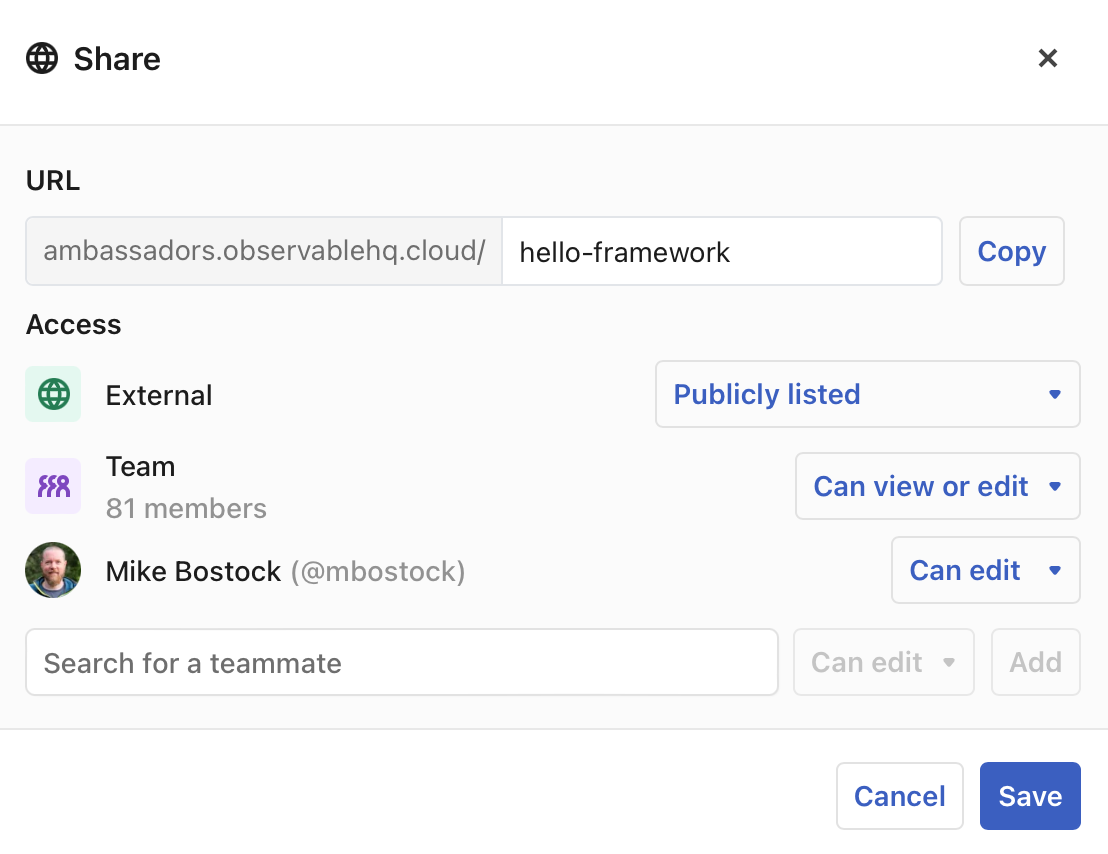
Task: Click the globe icon beside Share title
Action: click(43, 58)
